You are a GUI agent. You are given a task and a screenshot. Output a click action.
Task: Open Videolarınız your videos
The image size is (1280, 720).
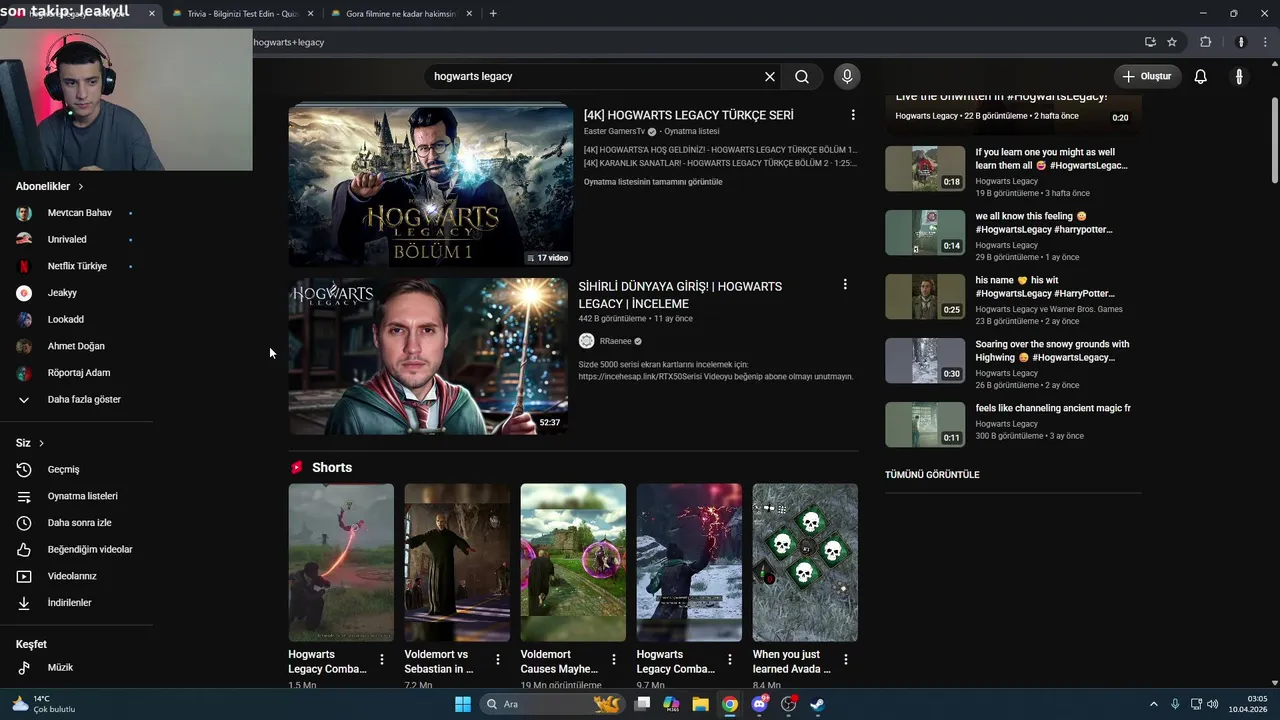tap(77, 576)
